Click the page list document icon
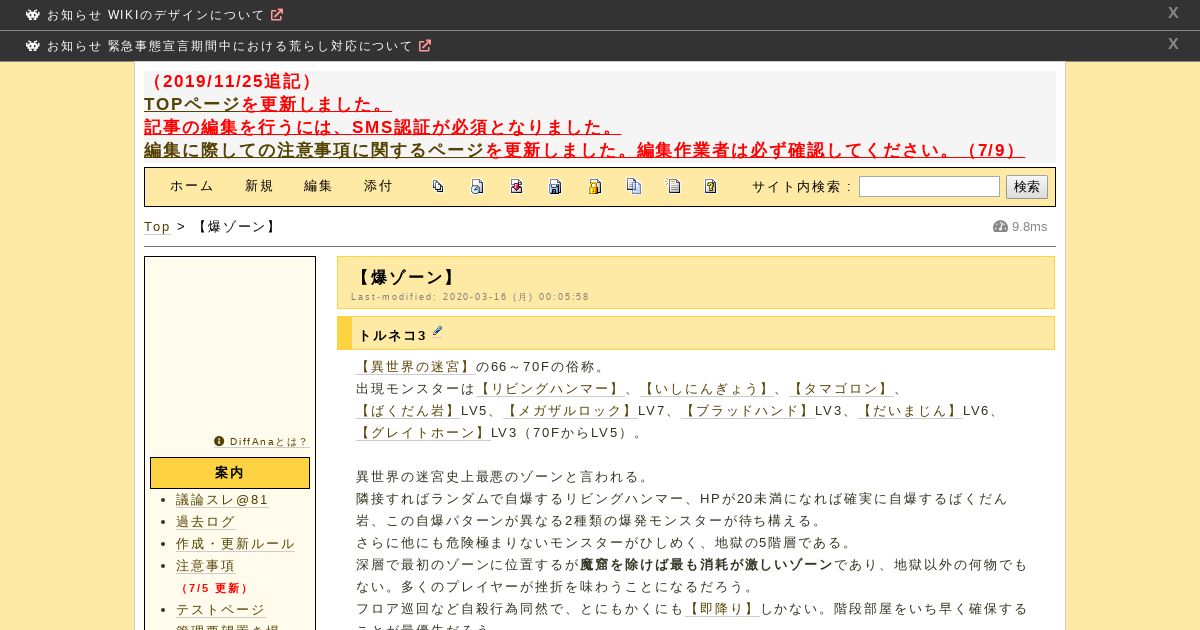Image resolution: width=1200 pixels, height=630 pixels. point(673,186)
